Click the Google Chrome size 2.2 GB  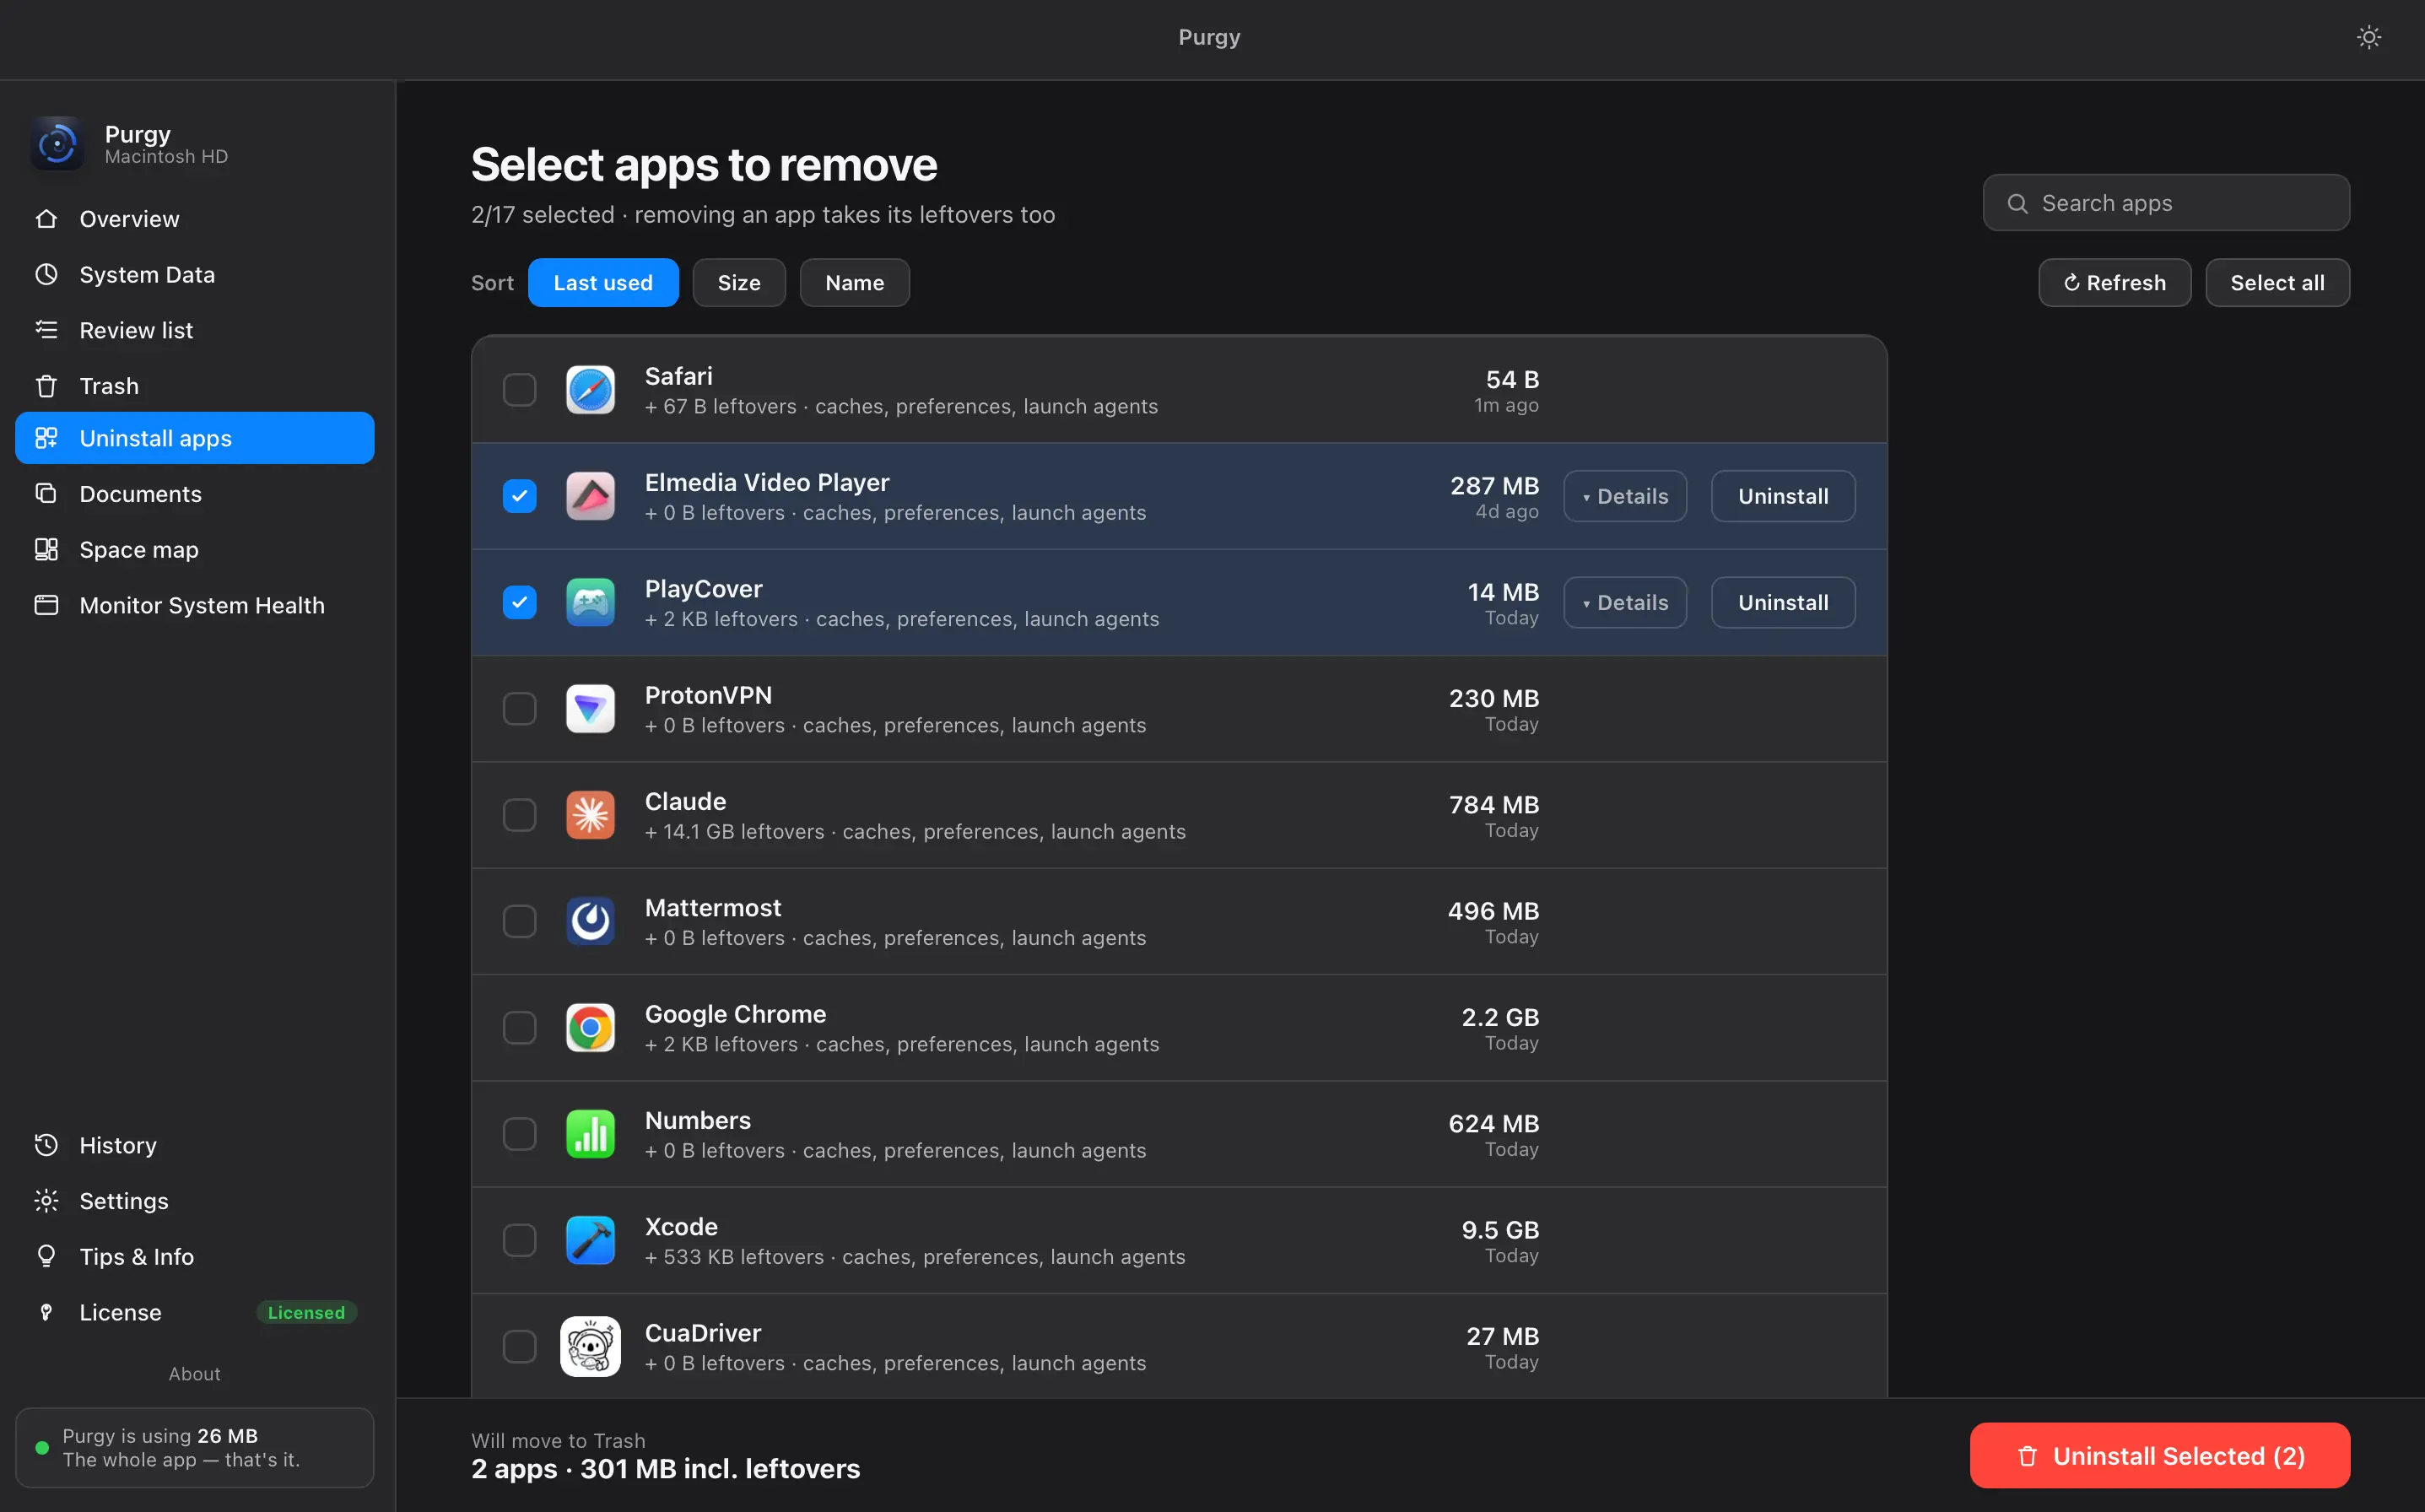[x=1500, y=1017]
